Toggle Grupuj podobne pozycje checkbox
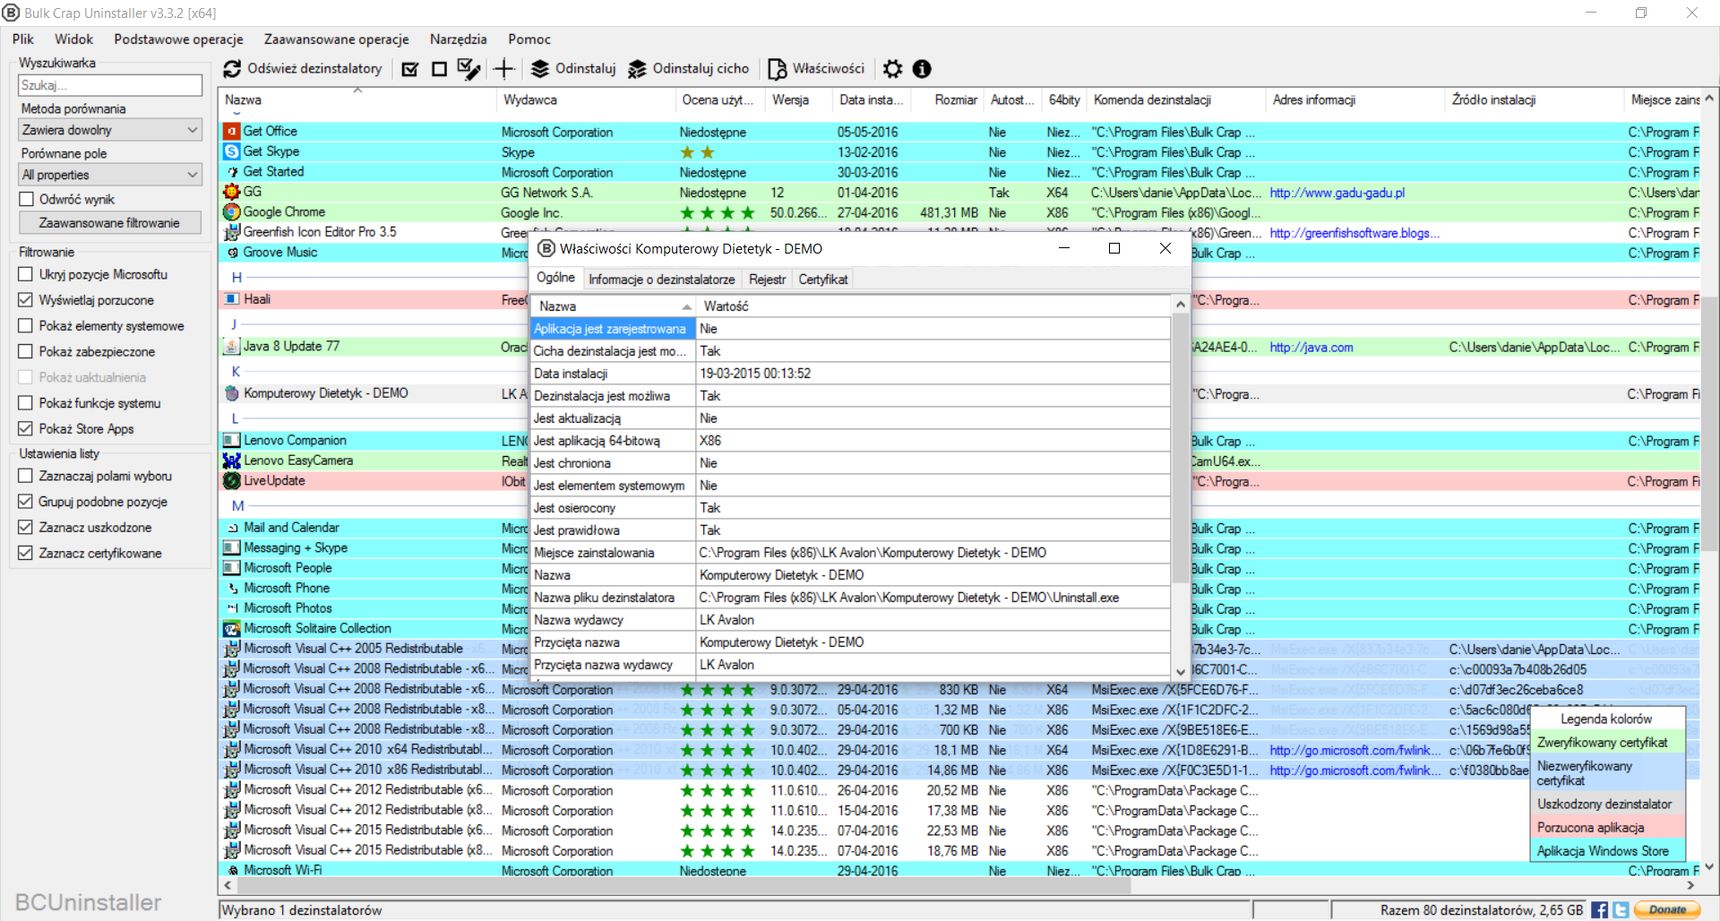 pos(26,502)
